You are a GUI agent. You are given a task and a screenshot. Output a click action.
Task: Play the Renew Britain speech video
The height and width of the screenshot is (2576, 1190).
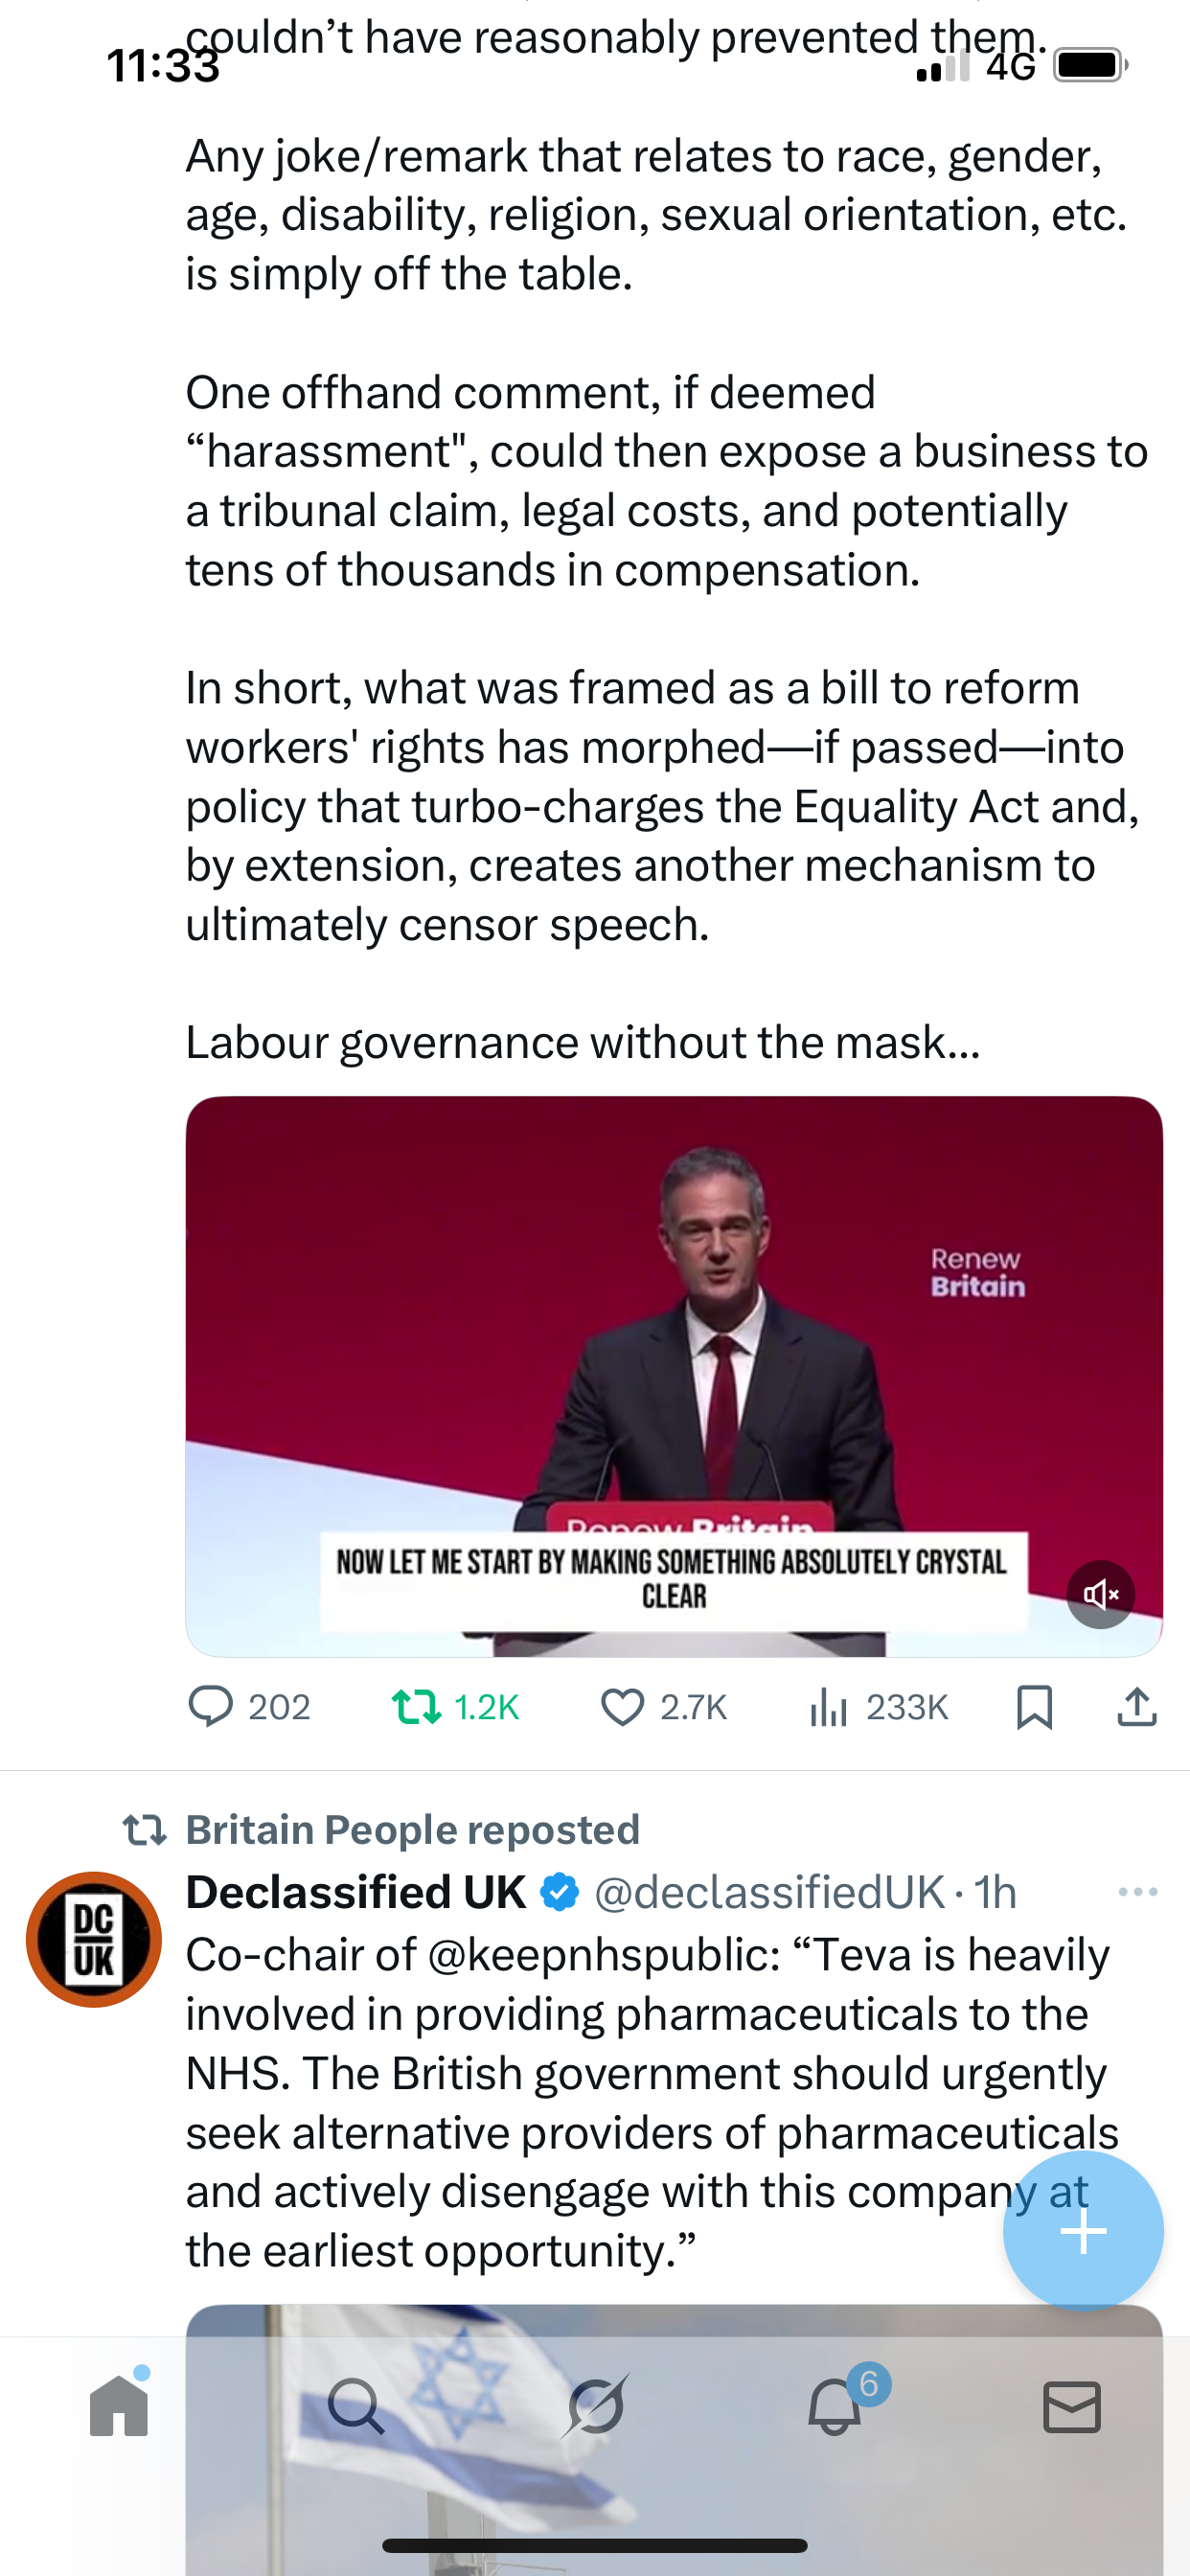pos(673,1350)
